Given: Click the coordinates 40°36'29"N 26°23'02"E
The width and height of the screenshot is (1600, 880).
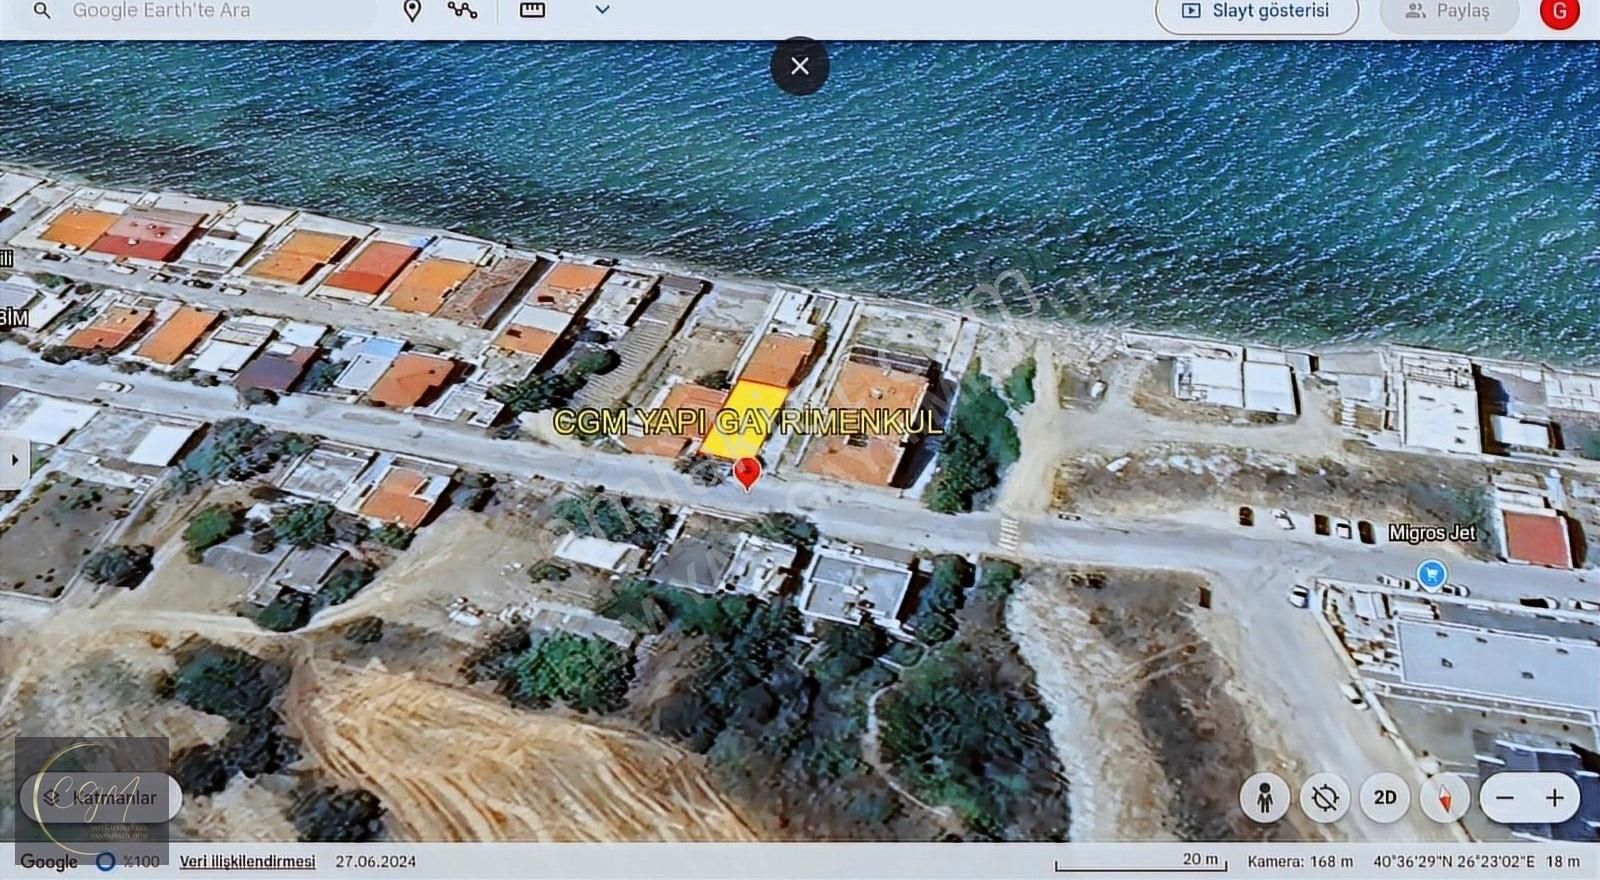Looking at the screenshot, I should click(x=1454, y=861).
